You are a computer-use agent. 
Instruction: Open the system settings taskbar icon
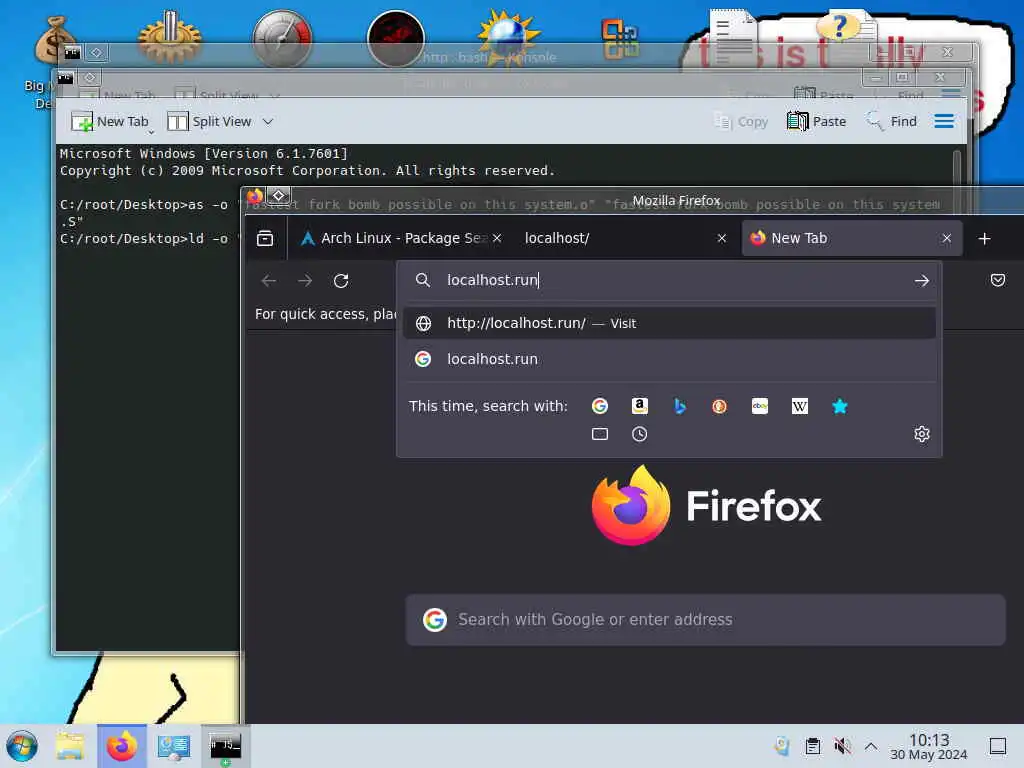pyautogui.click(x=174, y=746)
